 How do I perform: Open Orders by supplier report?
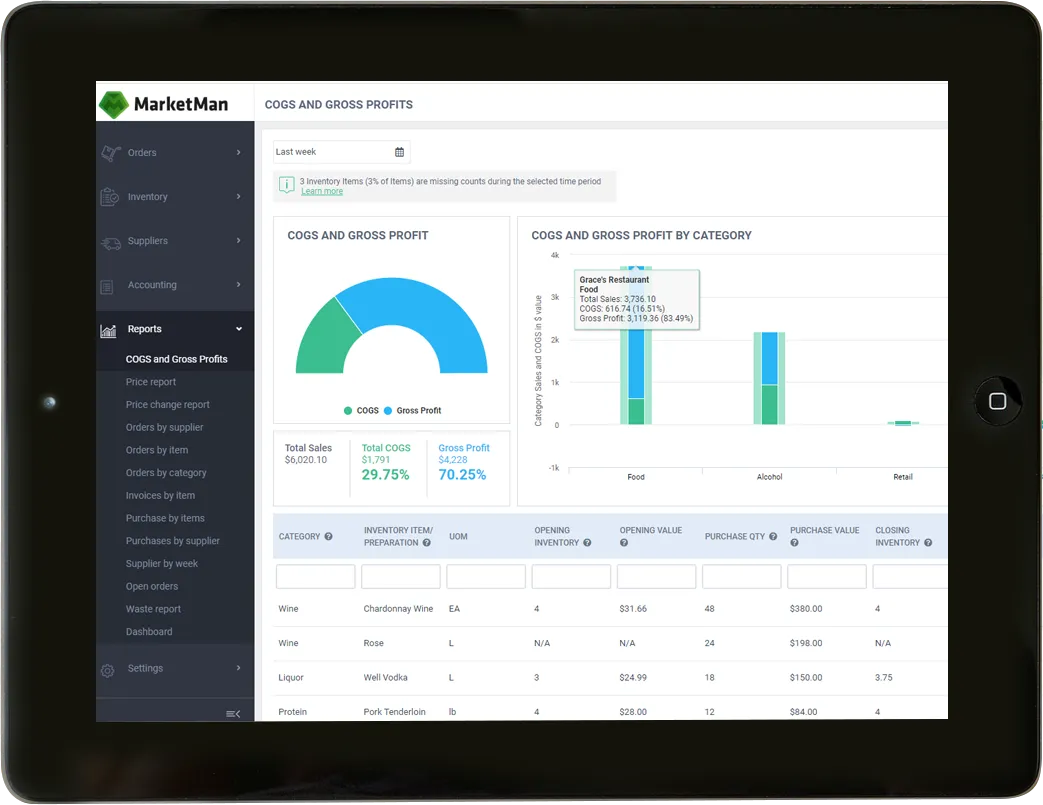pyautogui.click(x=164, y=427)
